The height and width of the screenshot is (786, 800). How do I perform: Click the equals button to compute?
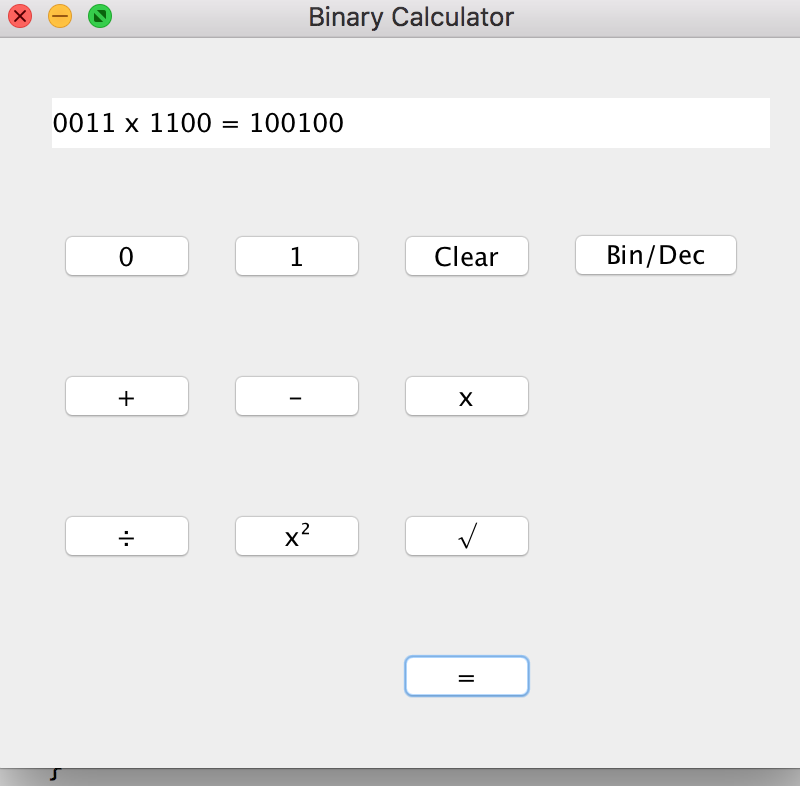pyautogui.click(x=466, y=676)
